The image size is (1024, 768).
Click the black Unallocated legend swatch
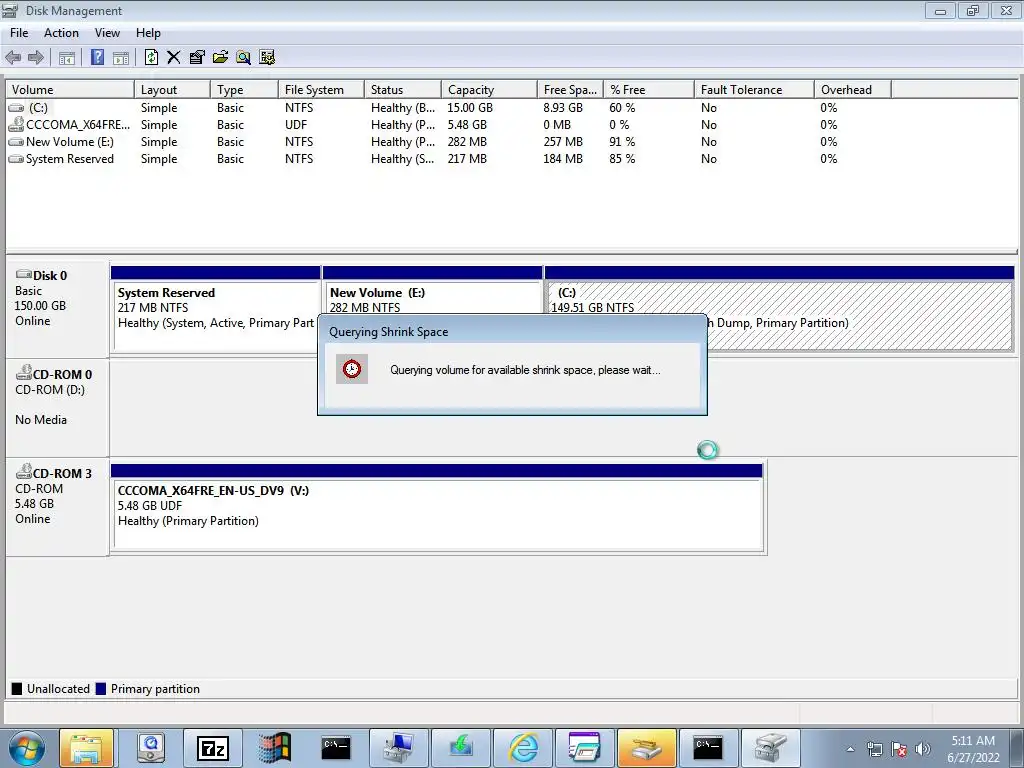coord(17,688)
